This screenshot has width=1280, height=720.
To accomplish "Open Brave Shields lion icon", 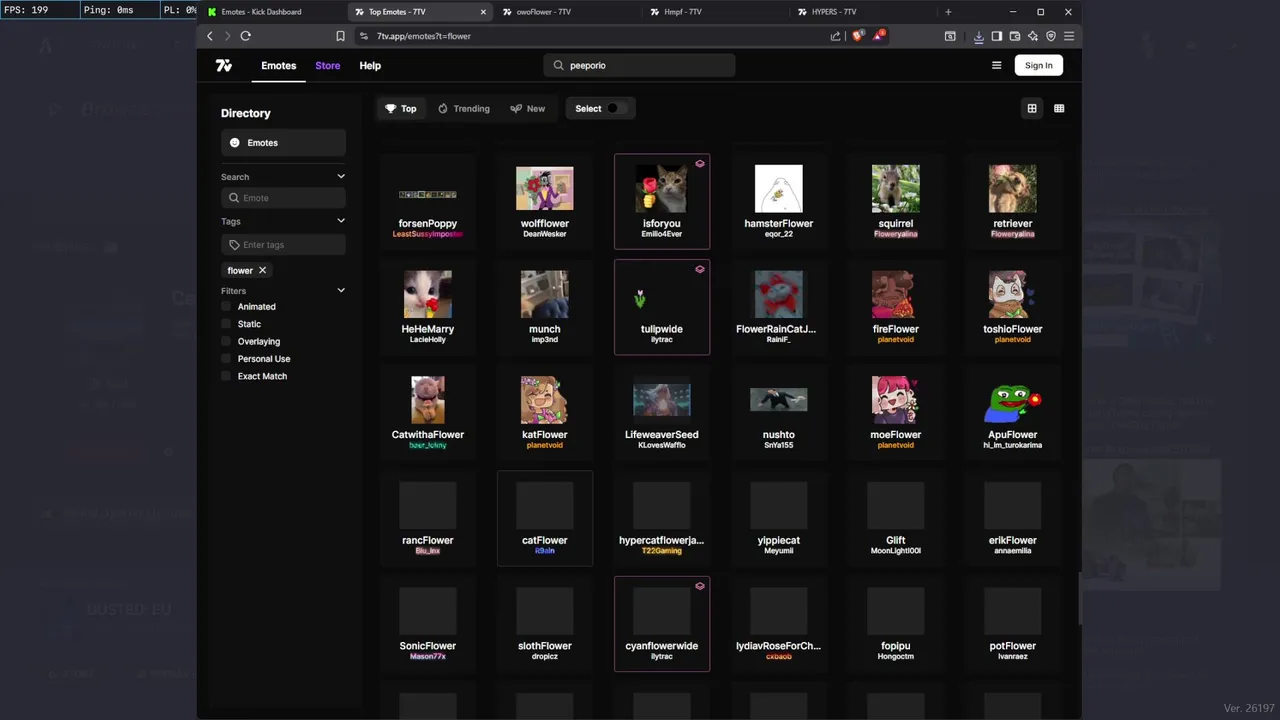I will [858, 36].
